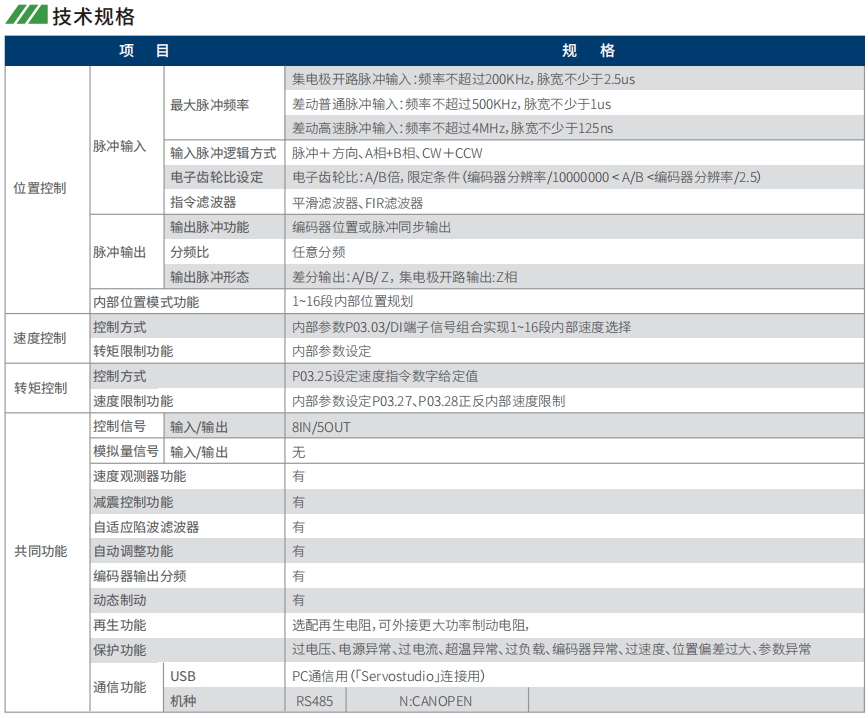Click the 技术规格 section heading
This screenshot has width=868, height=718.
click(93, 17)
